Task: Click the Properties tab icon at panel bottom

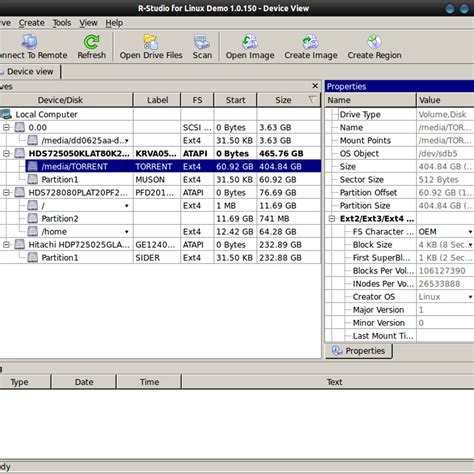Action: [337, 350]
